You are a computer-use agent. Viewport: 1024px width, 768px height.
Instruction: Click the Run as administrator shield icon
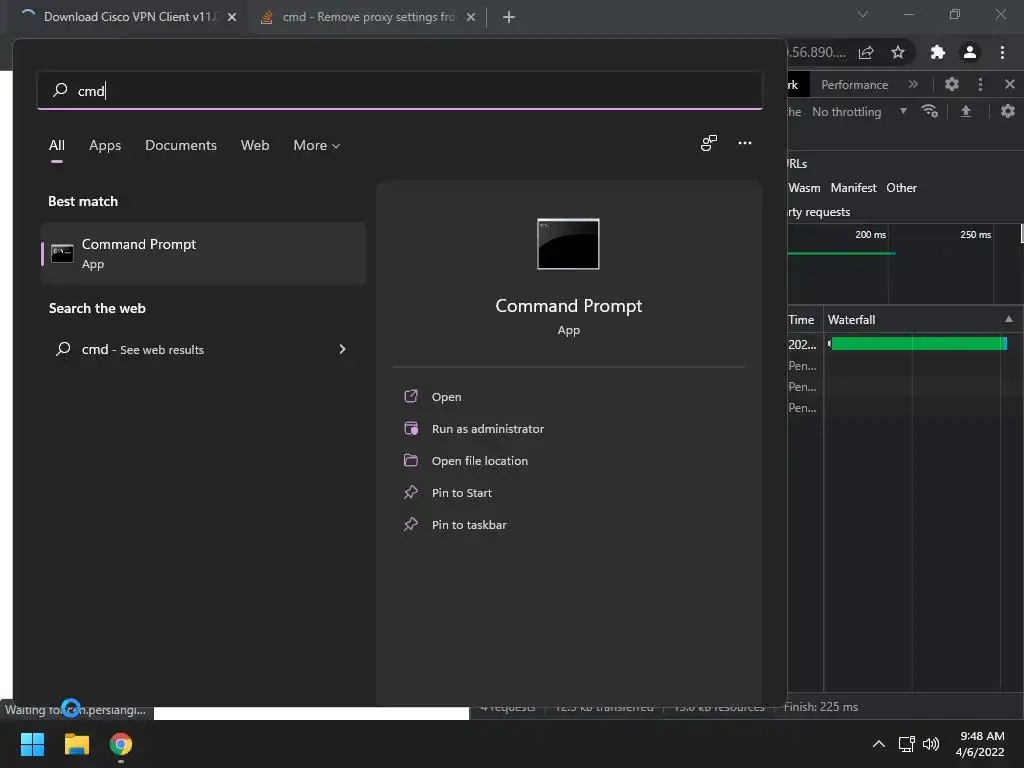click(411, 428)
